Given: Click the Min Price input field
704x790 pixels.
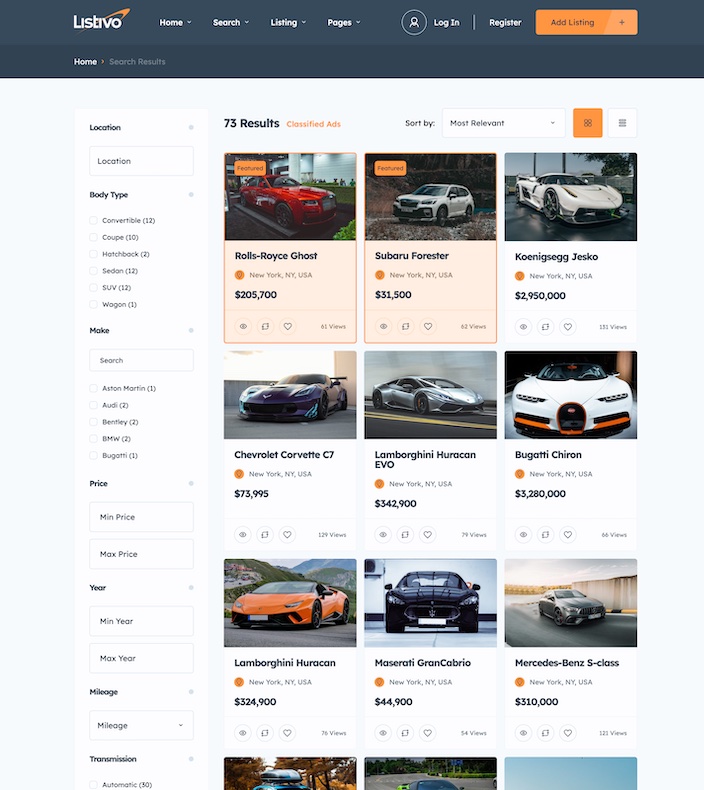Looking at the screenshot, I should click(141, 517).
